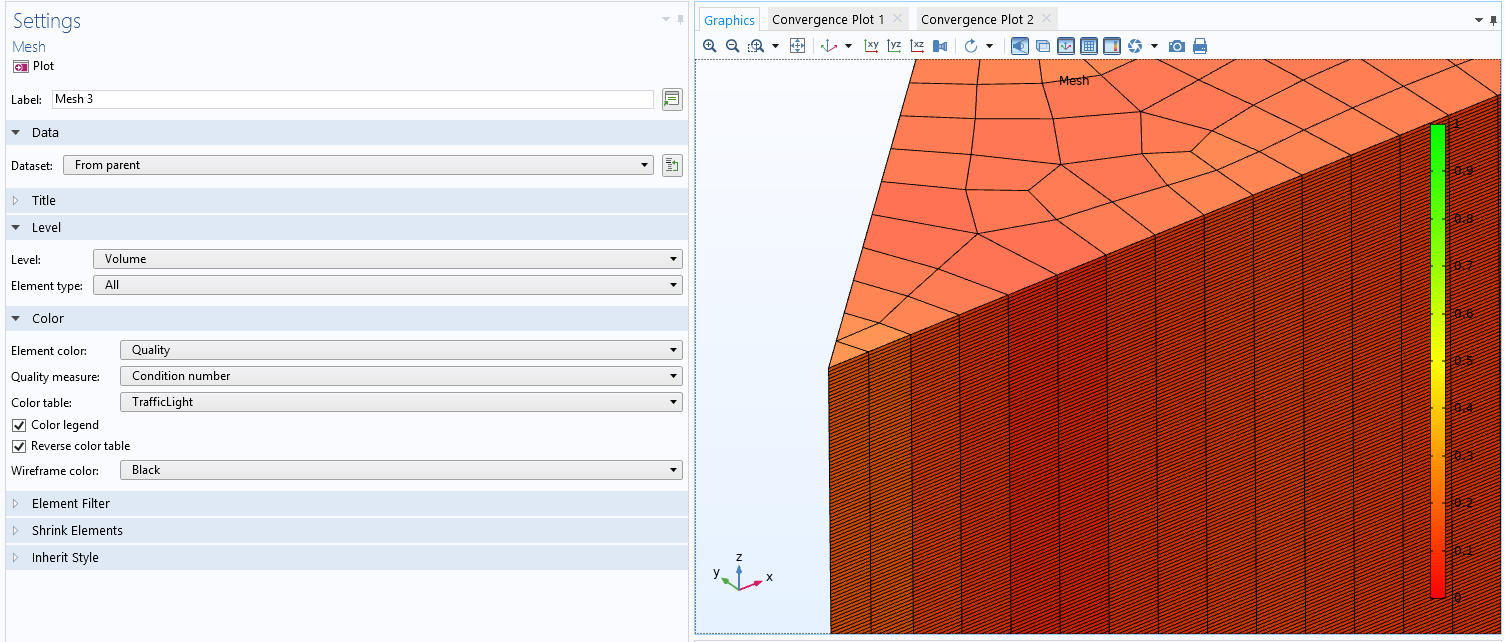Toggle the grid display button
This screenshot has width=1505, height=642.
(x=1089, y=46)
